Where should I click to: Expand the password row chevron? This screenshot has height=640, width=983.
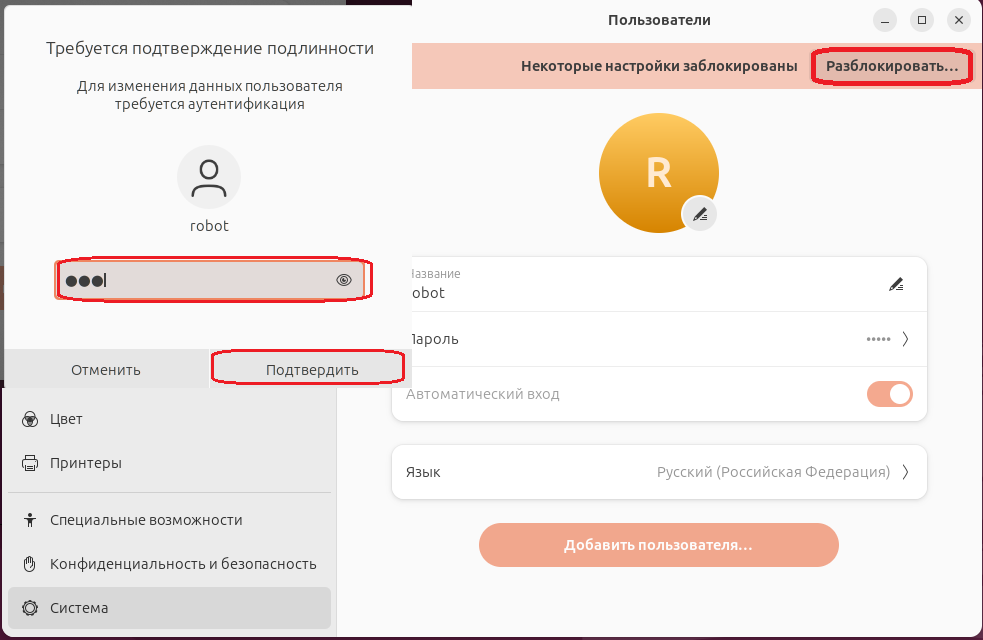click(905, 339)
